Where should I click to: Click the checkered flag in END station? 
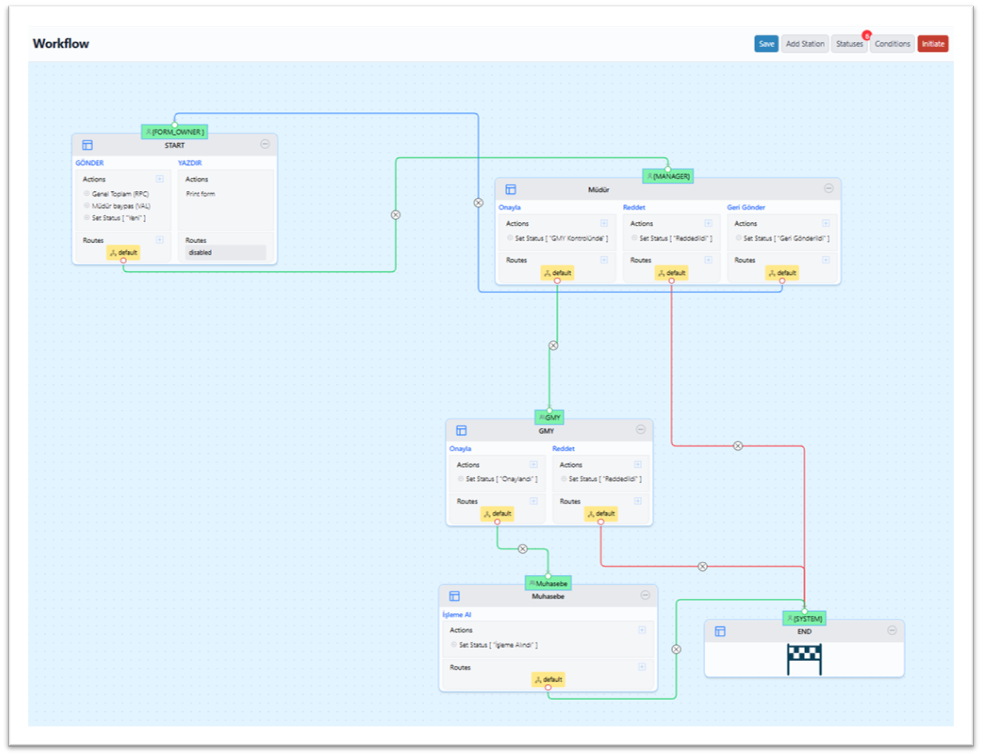coord(804,659)
